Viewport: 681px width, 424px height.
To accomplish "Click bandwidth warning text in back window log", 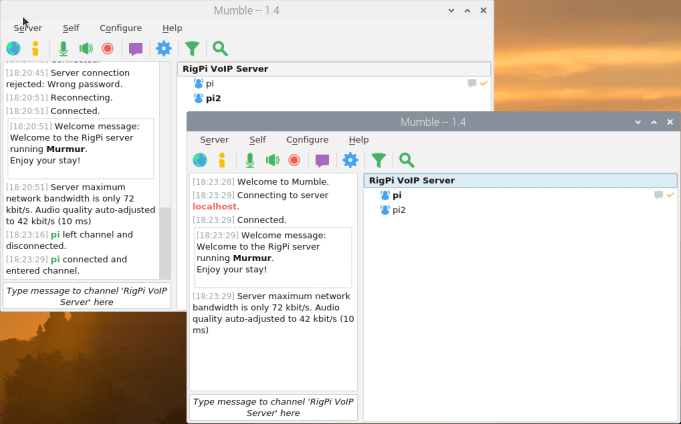I will click(81, 204).
